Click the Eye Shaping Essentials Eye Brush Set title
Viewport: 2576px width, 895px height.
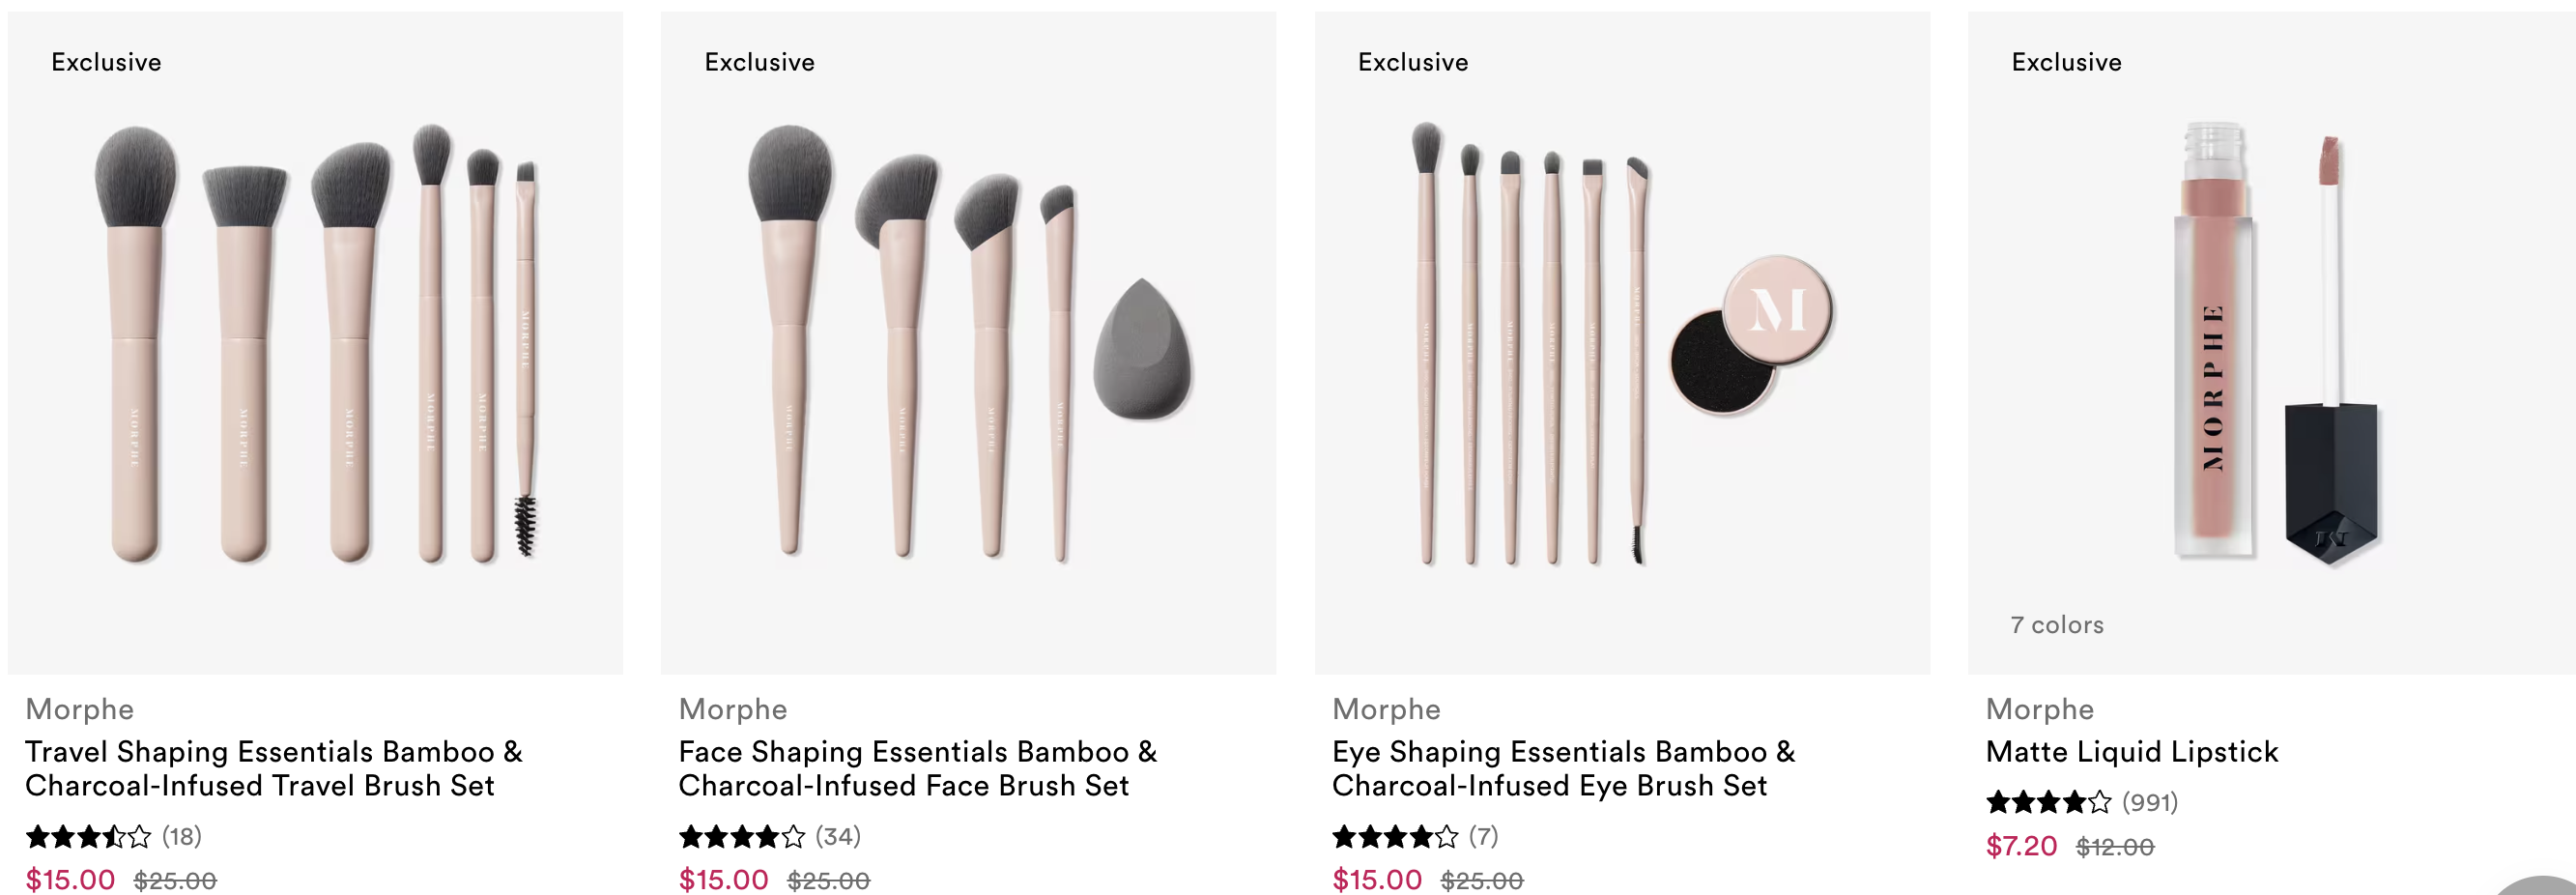pos(1563,768)
